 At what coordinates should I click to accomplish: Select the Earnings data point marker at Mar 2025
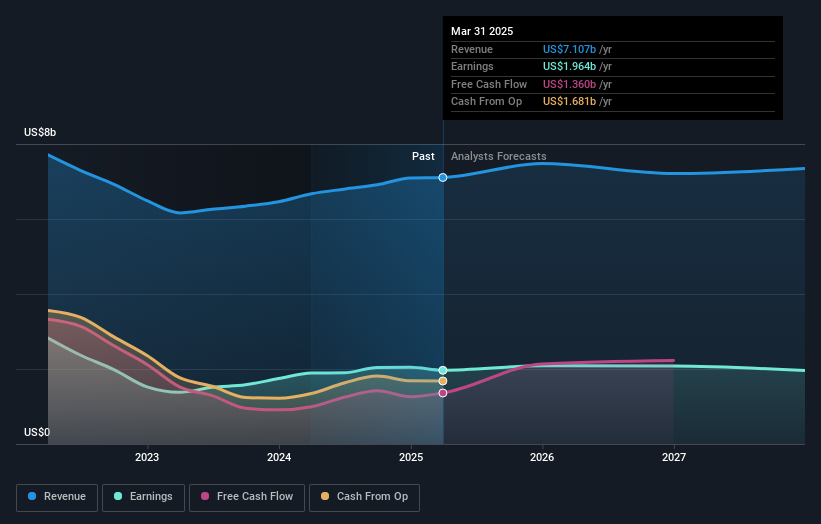(x=443, y=370)
